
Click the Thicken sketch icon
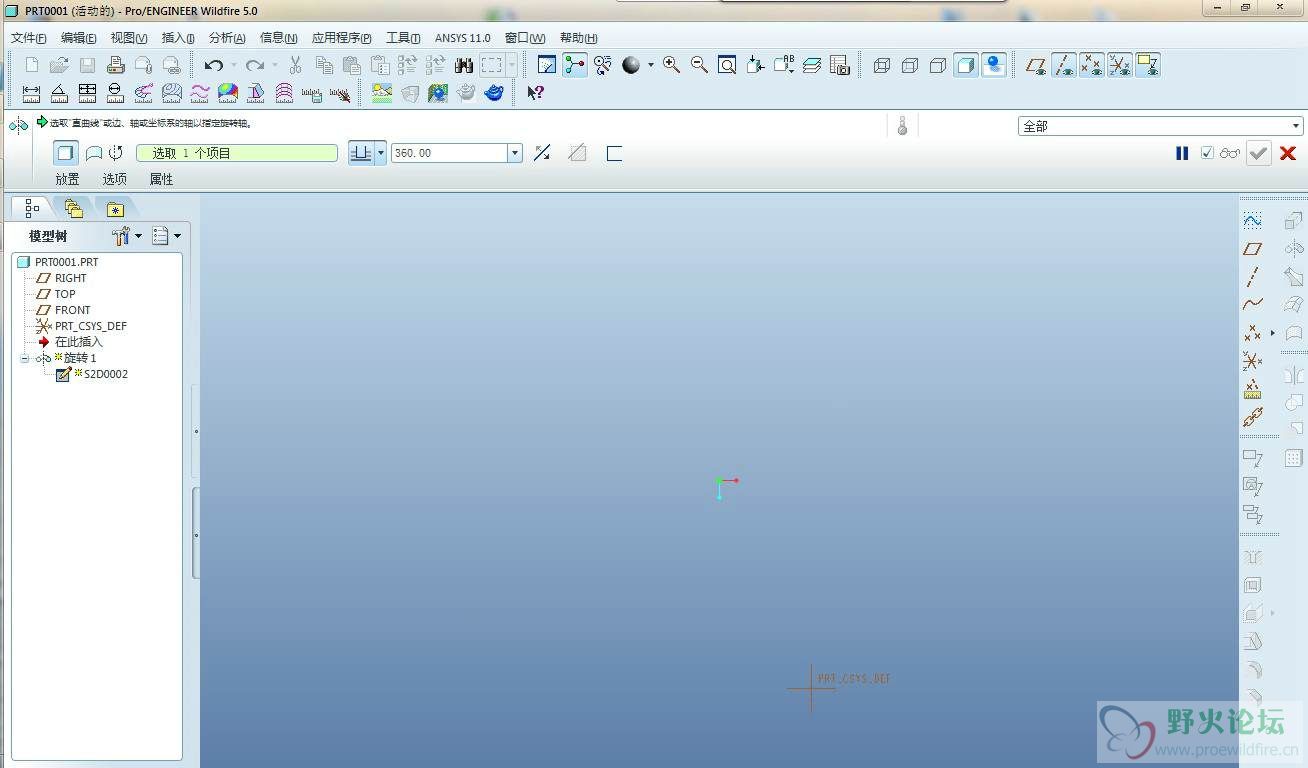614,153
